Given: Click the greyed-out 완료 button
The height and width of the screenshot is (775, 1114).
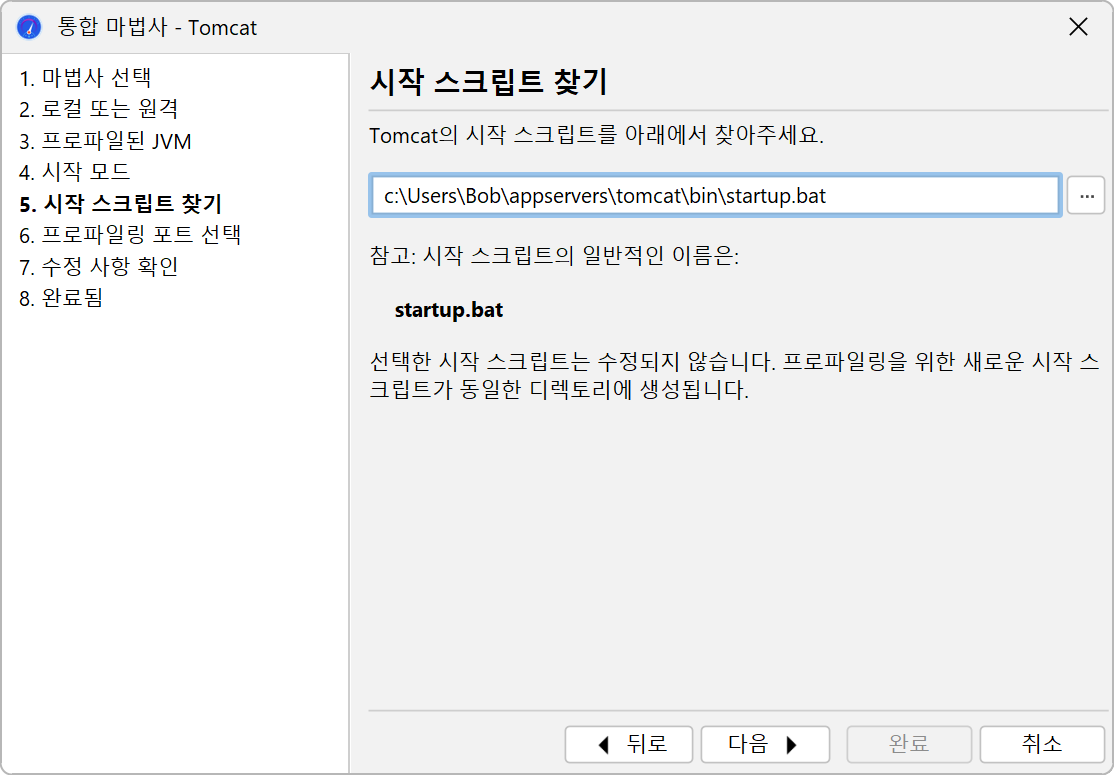Looking at the screenshot, I should (x=909, y=744).
